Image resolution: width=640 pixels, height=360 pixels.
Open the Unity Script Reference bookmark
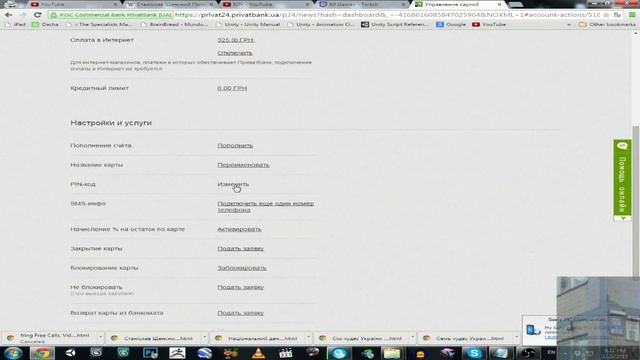tap(395, 24)
